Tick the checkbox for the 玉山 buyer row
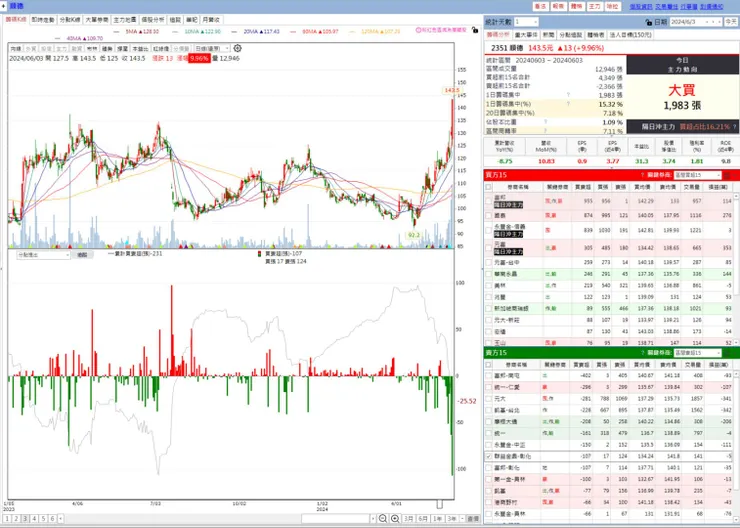The height and width of the screenshot is (528, 740). click(488, 343)
